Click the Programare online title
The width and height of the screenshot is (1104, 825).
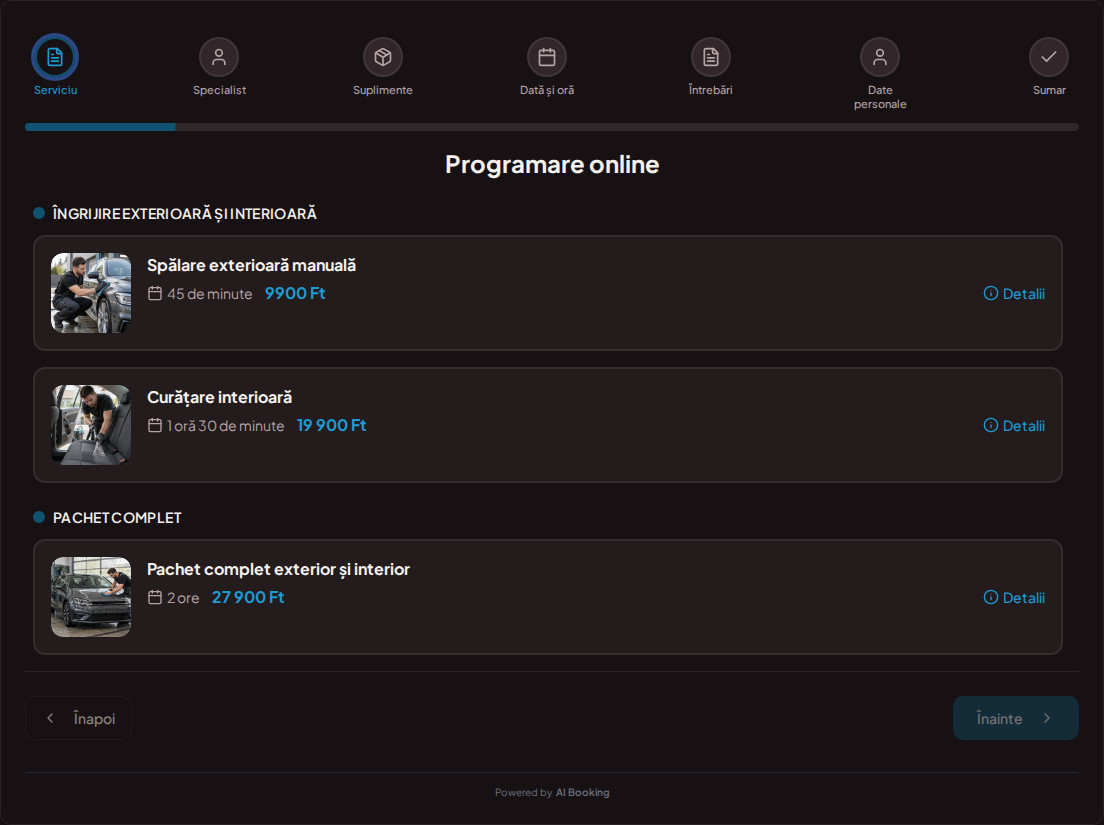click(552, 164)
